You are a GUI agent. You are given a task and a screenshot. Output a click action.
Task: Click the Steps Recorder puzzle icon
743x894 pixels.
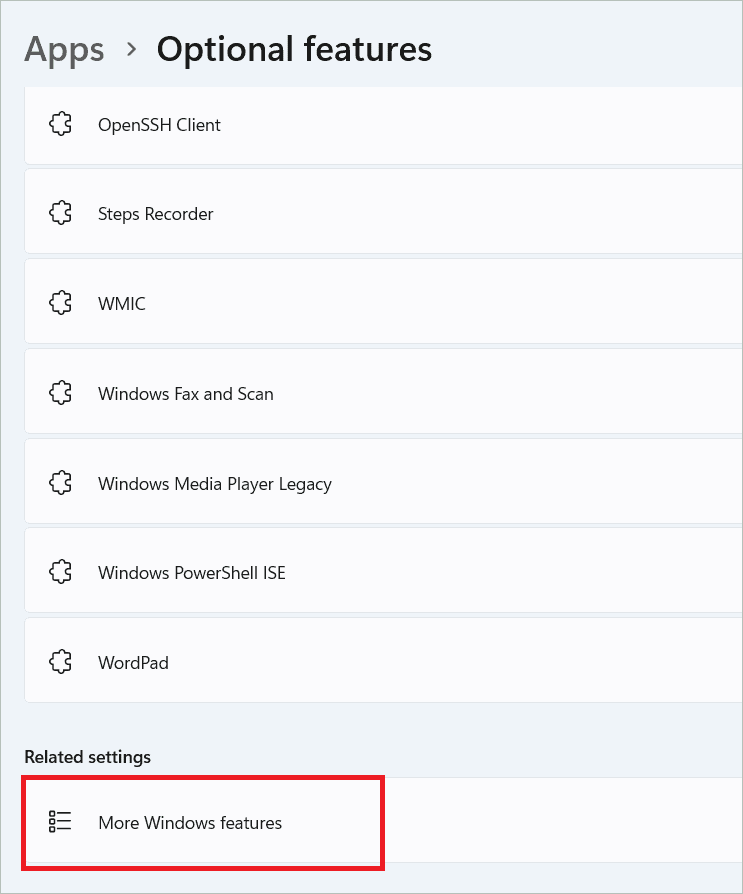point(60,213)
